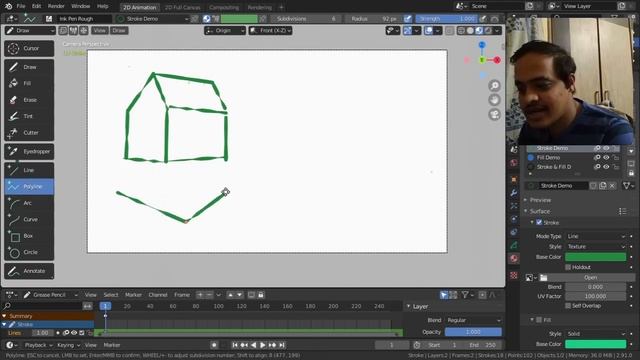640x360 pixels.
Task: Open the Draw mode dropdown
Action: tap(30, 31)
